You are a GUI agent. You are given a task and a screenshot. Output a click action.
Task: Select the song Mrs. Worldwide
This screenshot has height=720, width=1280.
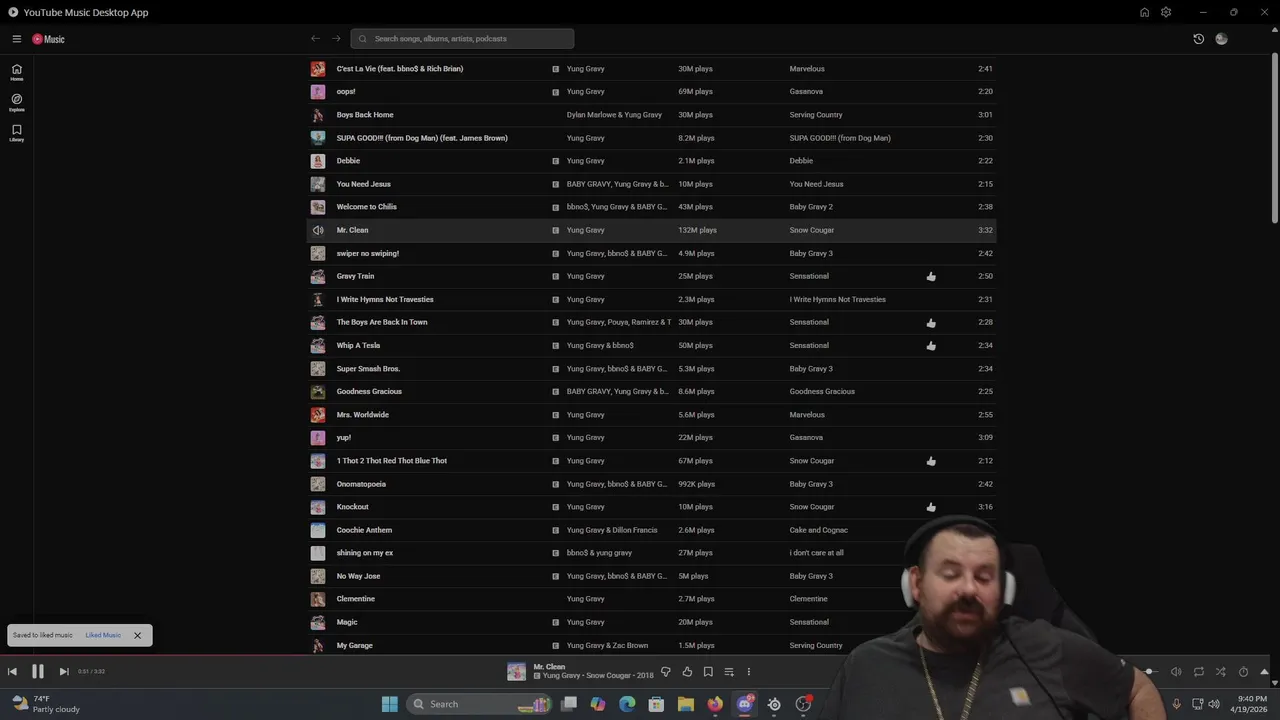tap(363, 415)
